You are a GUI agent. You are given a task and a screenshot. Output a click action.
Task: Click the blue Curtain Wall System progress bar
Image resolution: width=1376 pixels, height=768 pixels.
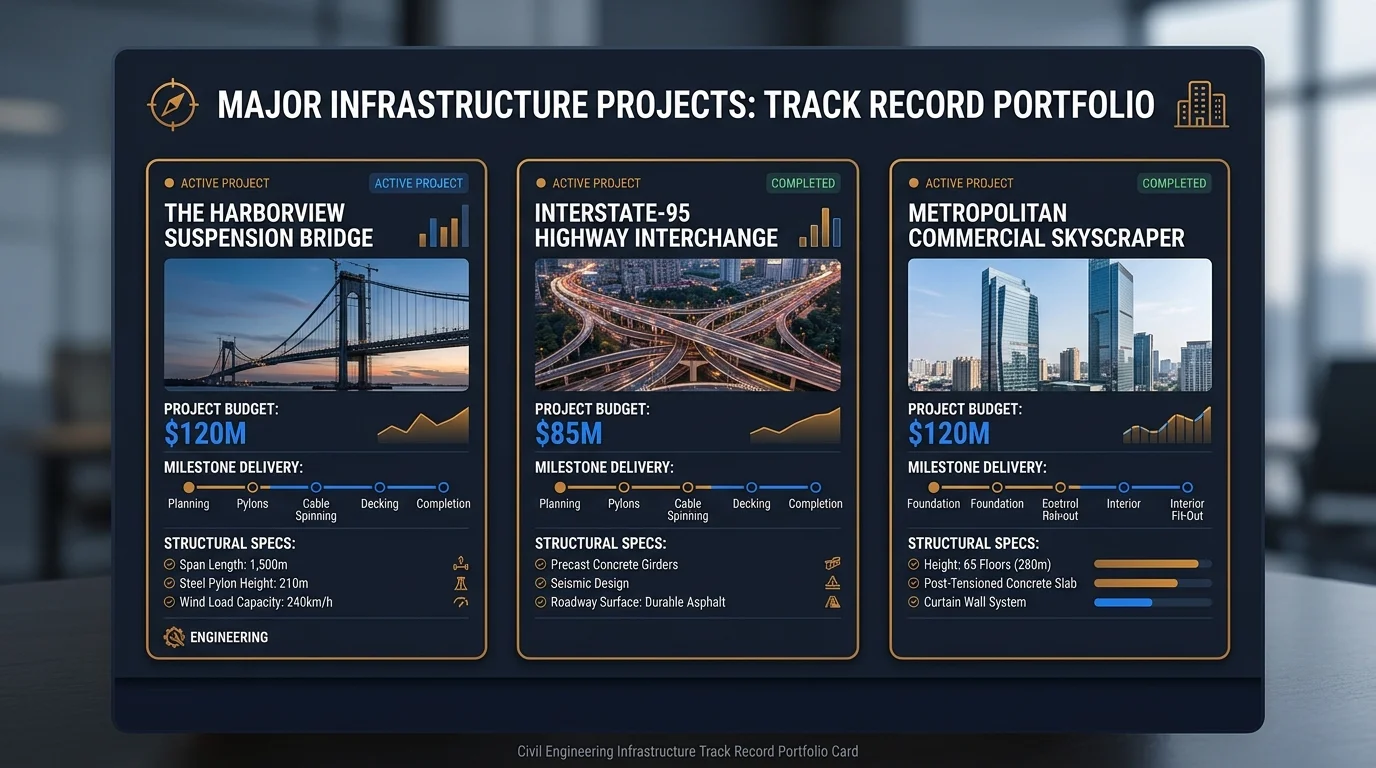point(1153,602)
